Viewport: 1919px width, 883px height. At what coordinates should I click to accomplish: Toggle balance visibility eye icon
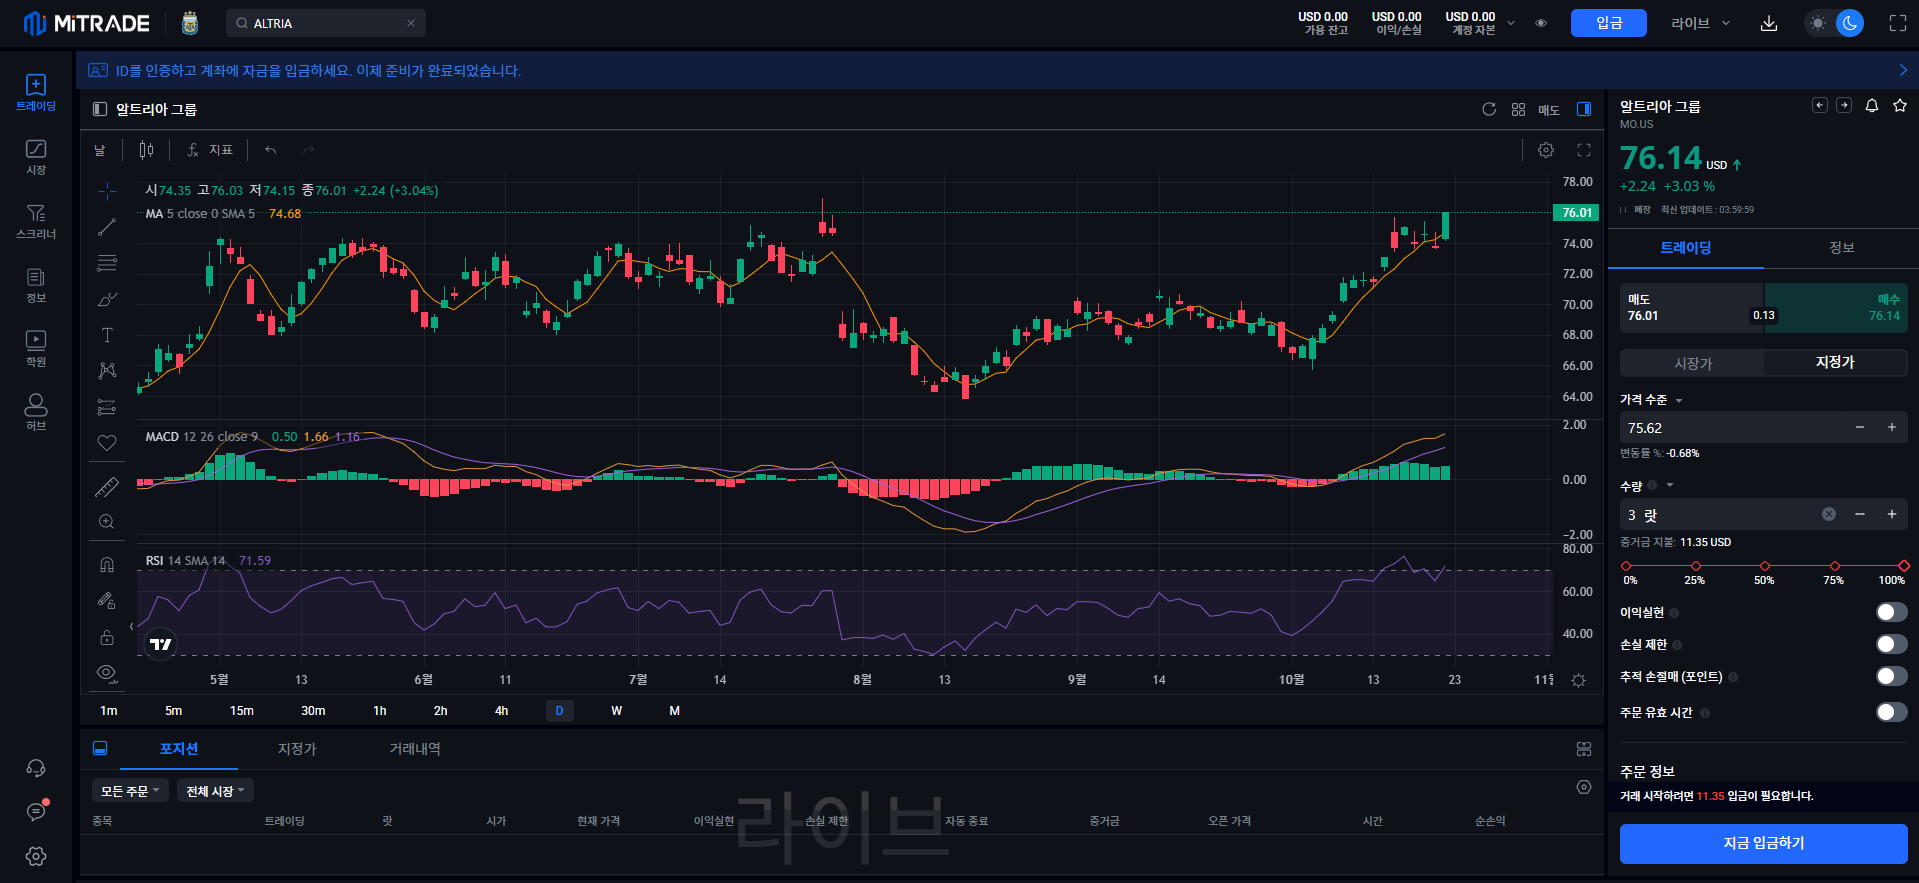1541,23
